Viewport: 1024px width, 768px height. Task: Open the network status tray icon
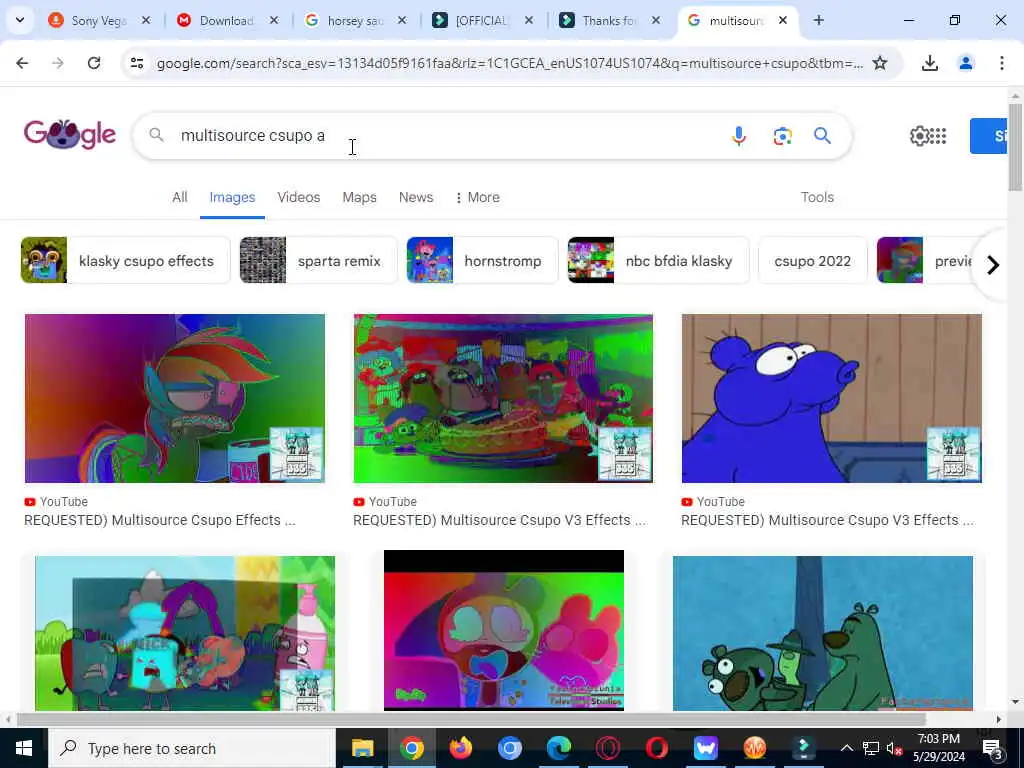[871, 748]
